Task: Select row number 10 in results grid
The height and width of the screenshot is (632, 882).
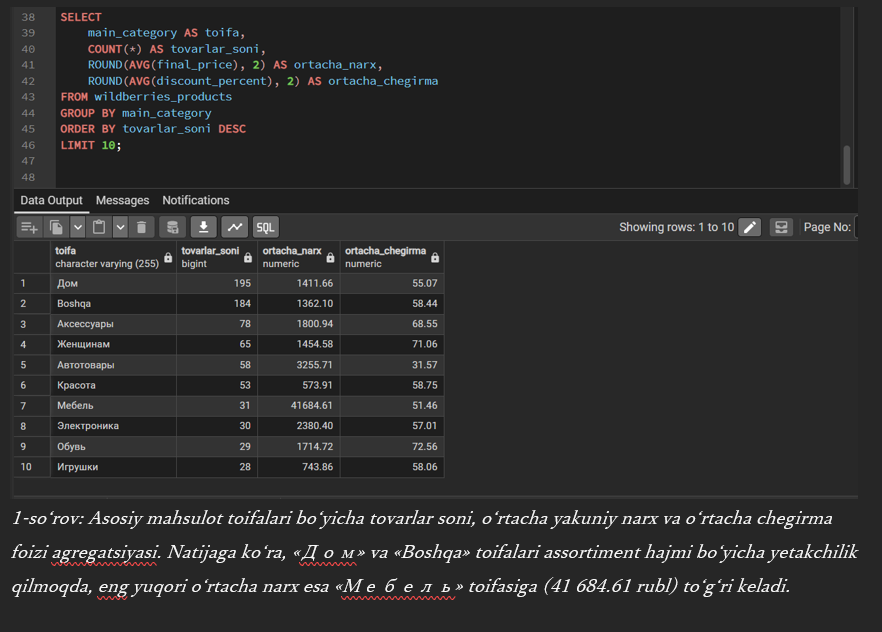Action: [32, 467]
